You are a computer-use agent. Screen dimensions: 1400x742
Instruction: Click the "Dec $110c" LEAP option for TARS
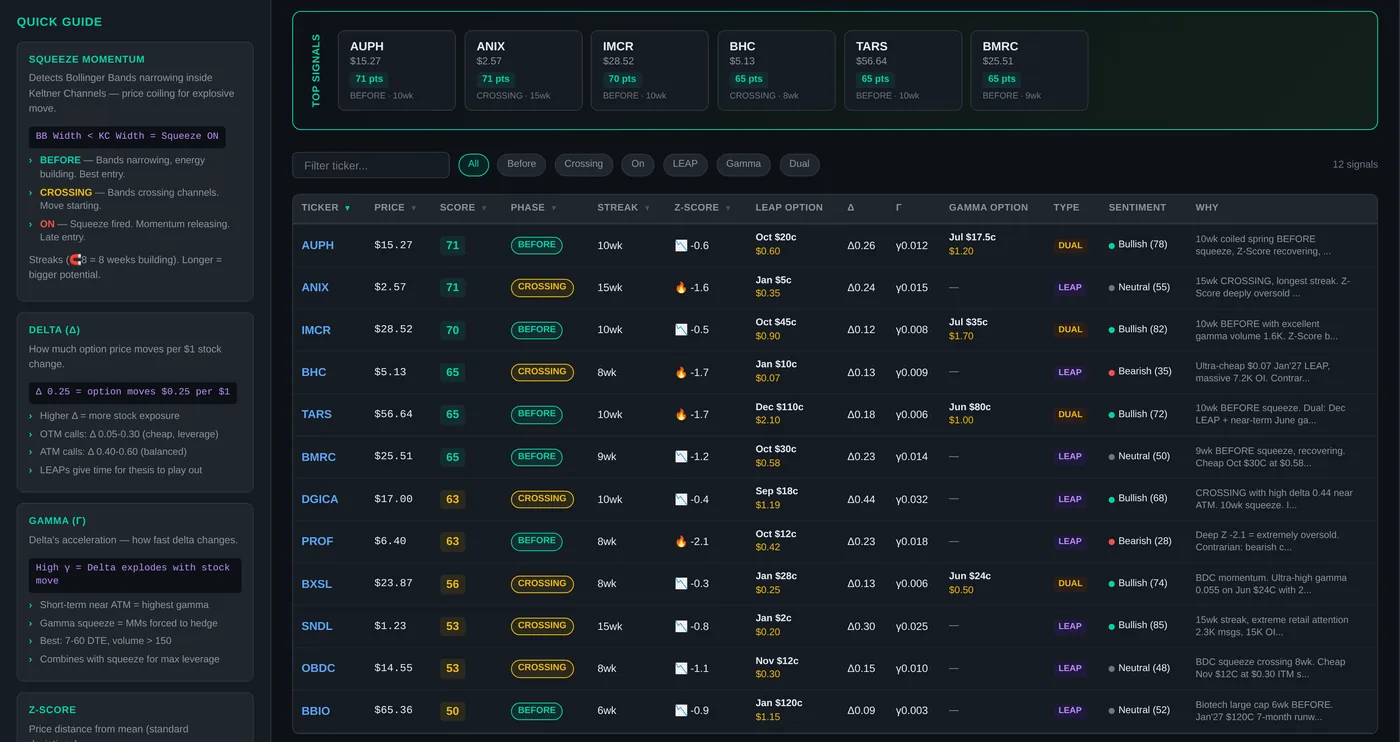point(779,407)
